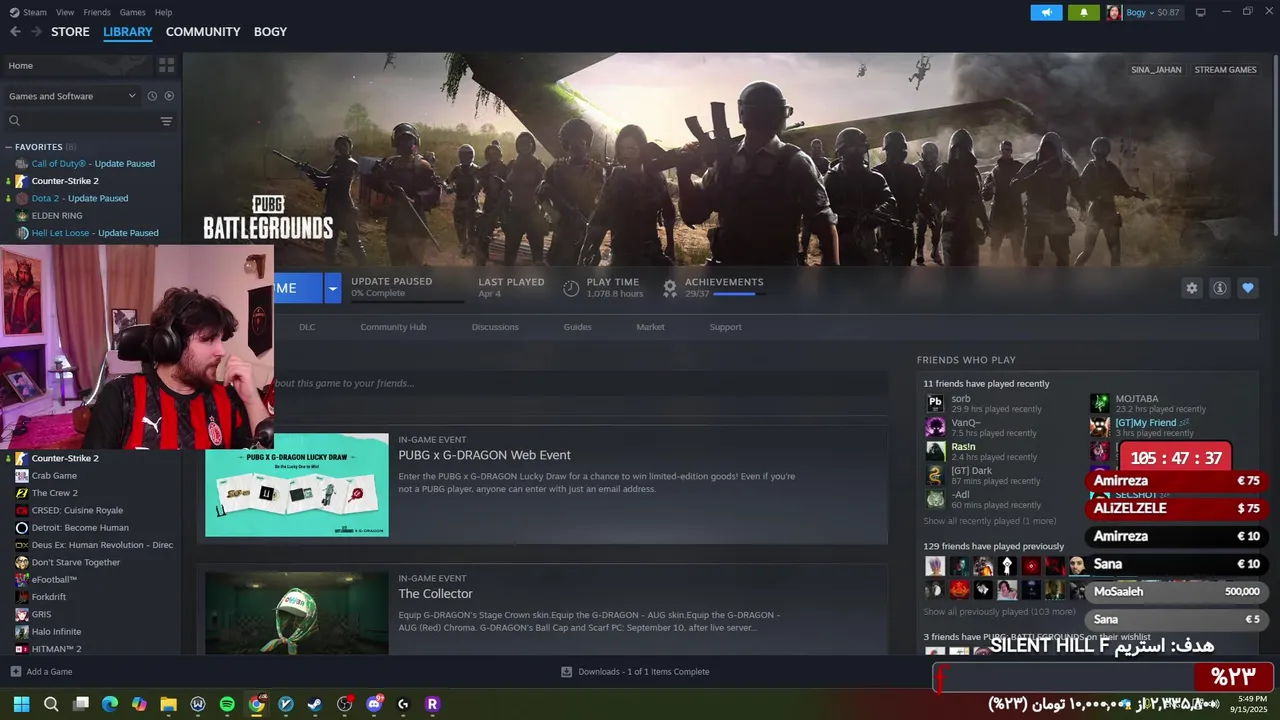Select Dota 2 in favorites list
1280x720 pixels.
(x=80, y=198)
